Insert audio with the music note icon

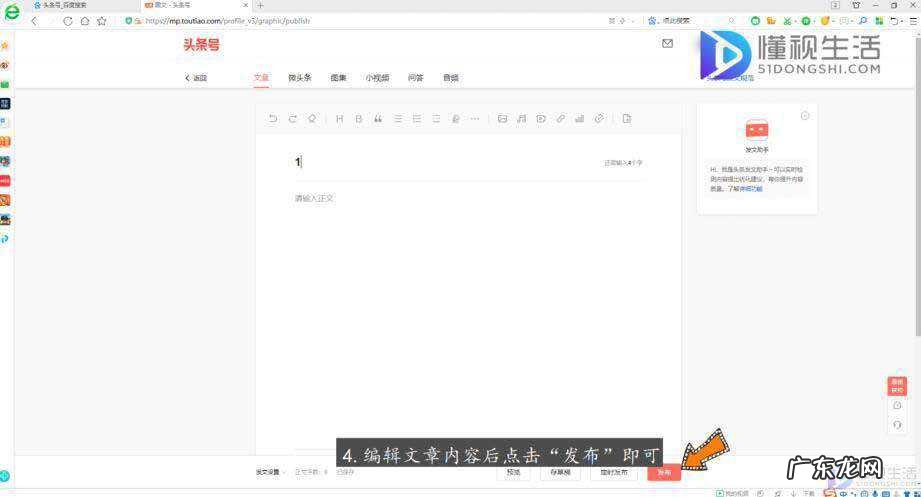click(x=522, y=119)
